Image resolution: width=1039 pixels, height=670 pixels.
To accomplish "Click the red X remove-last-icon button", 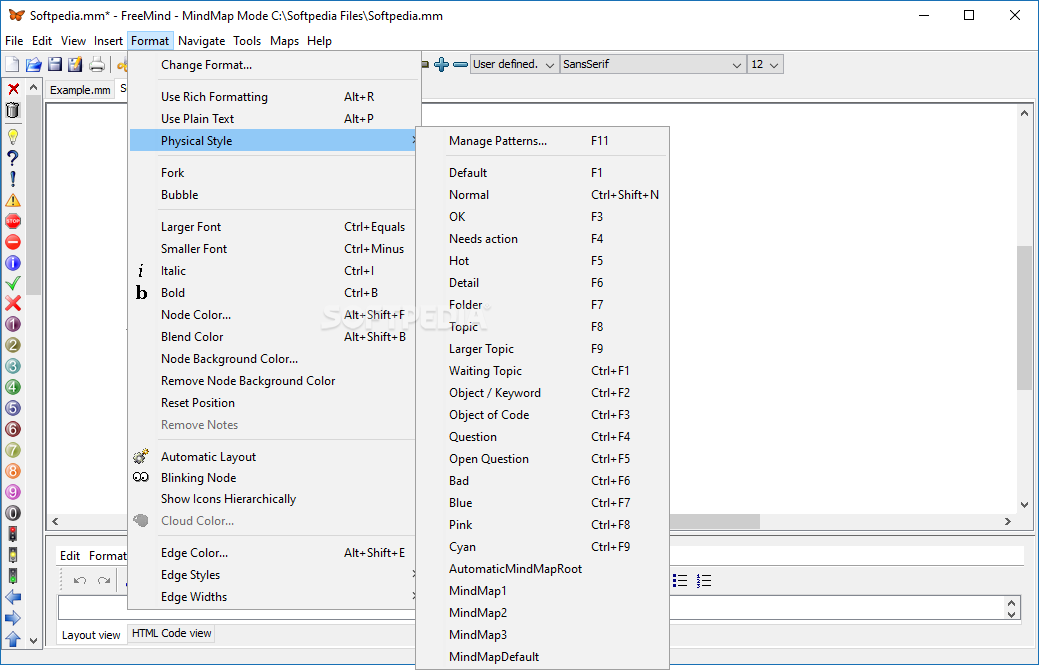I will tap(13, 89).
